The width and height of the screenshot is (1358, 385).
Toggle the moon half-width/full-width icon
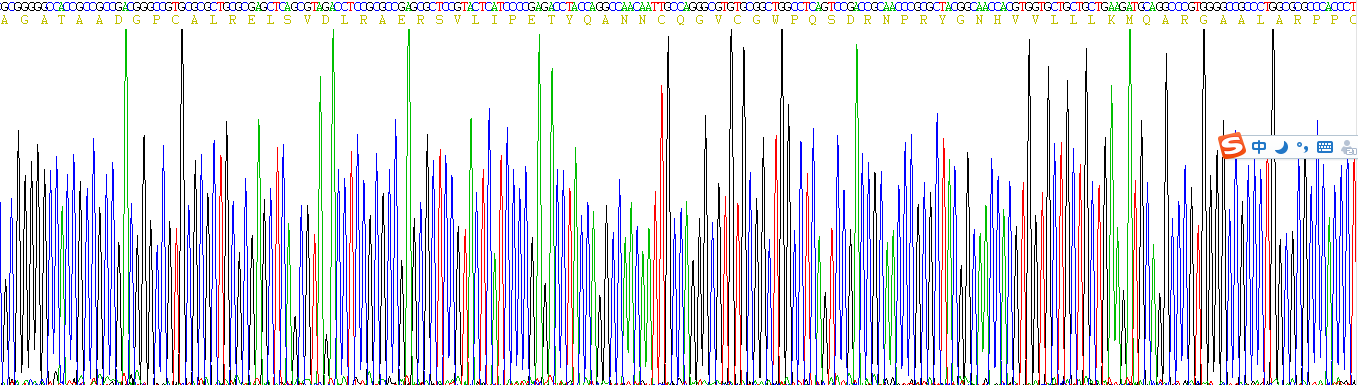pos(1281,147)
